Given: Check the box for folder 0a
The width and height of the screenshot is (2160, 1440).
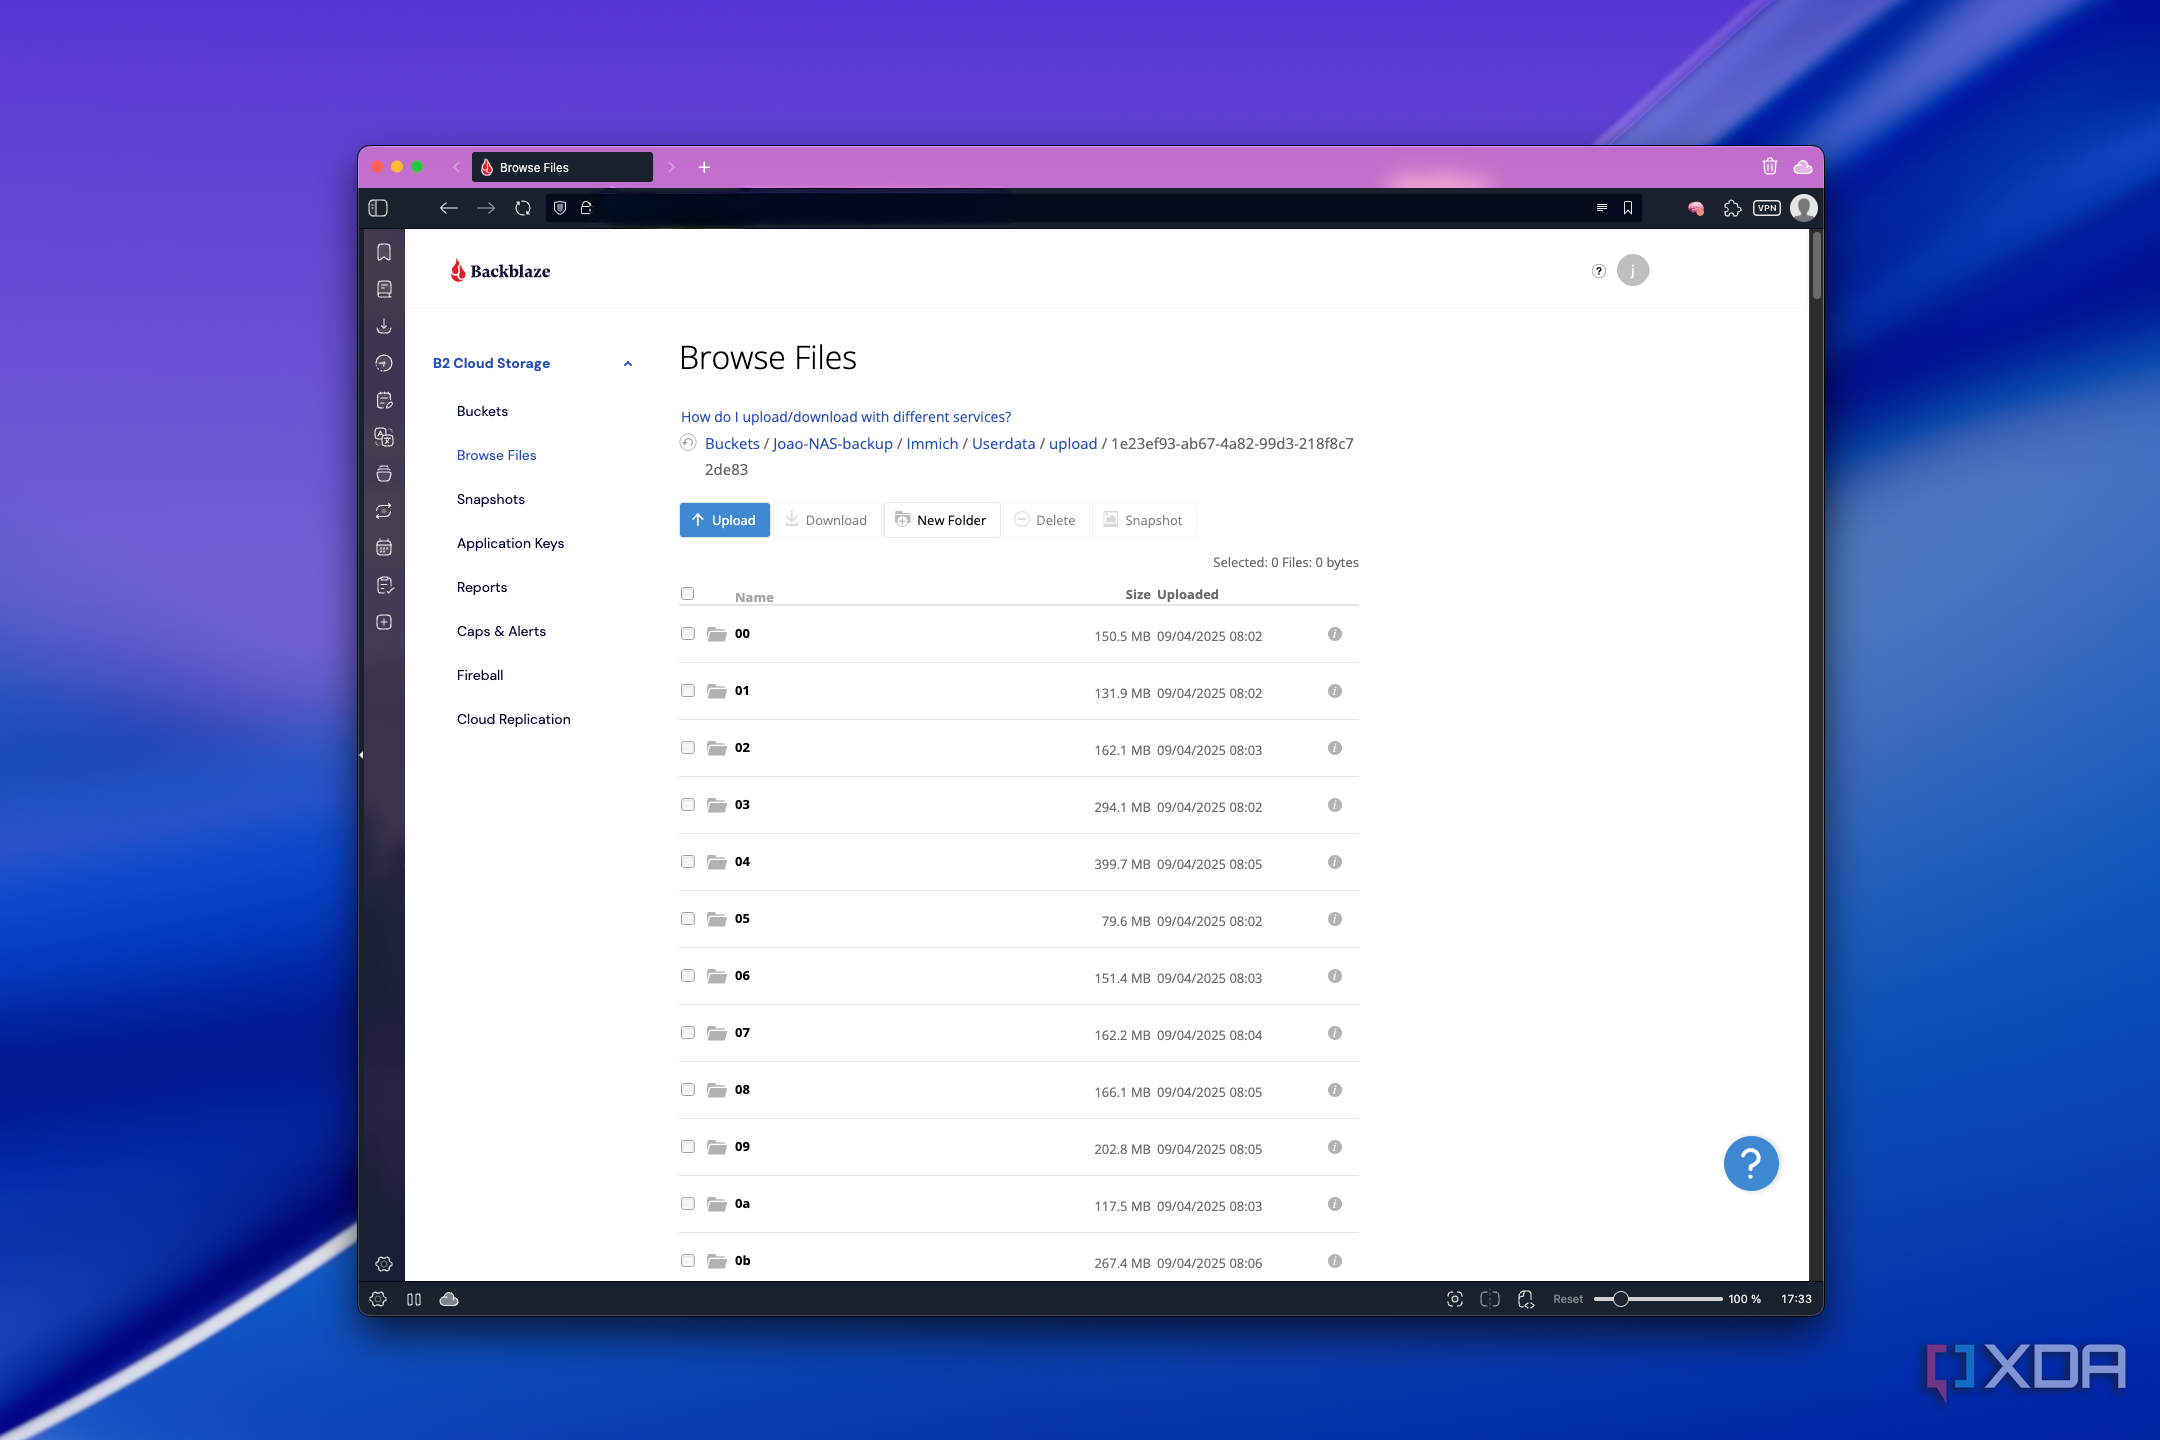Looking at the screenshot, I should pos(688,1204).
